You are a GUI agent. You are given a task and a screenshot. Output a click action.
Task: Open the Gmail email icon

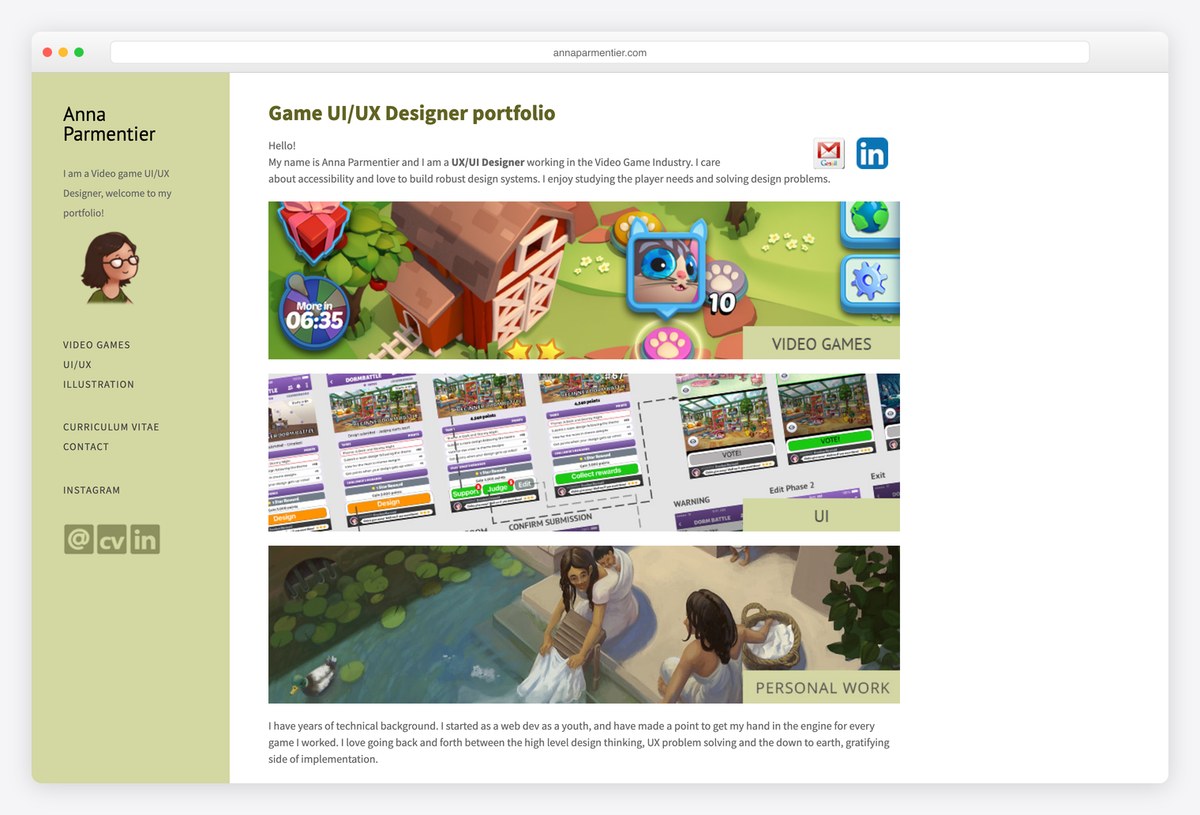tap(829, 153)
